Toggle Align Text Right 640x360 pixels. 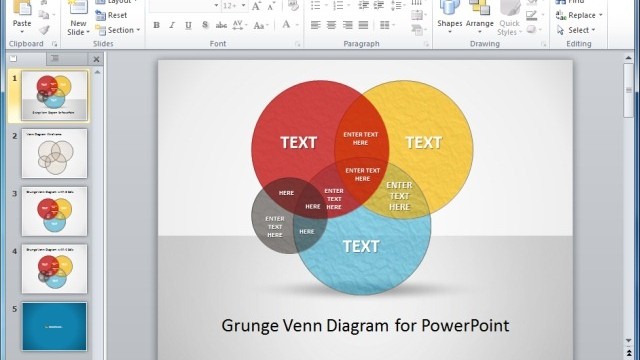(347, 25)
